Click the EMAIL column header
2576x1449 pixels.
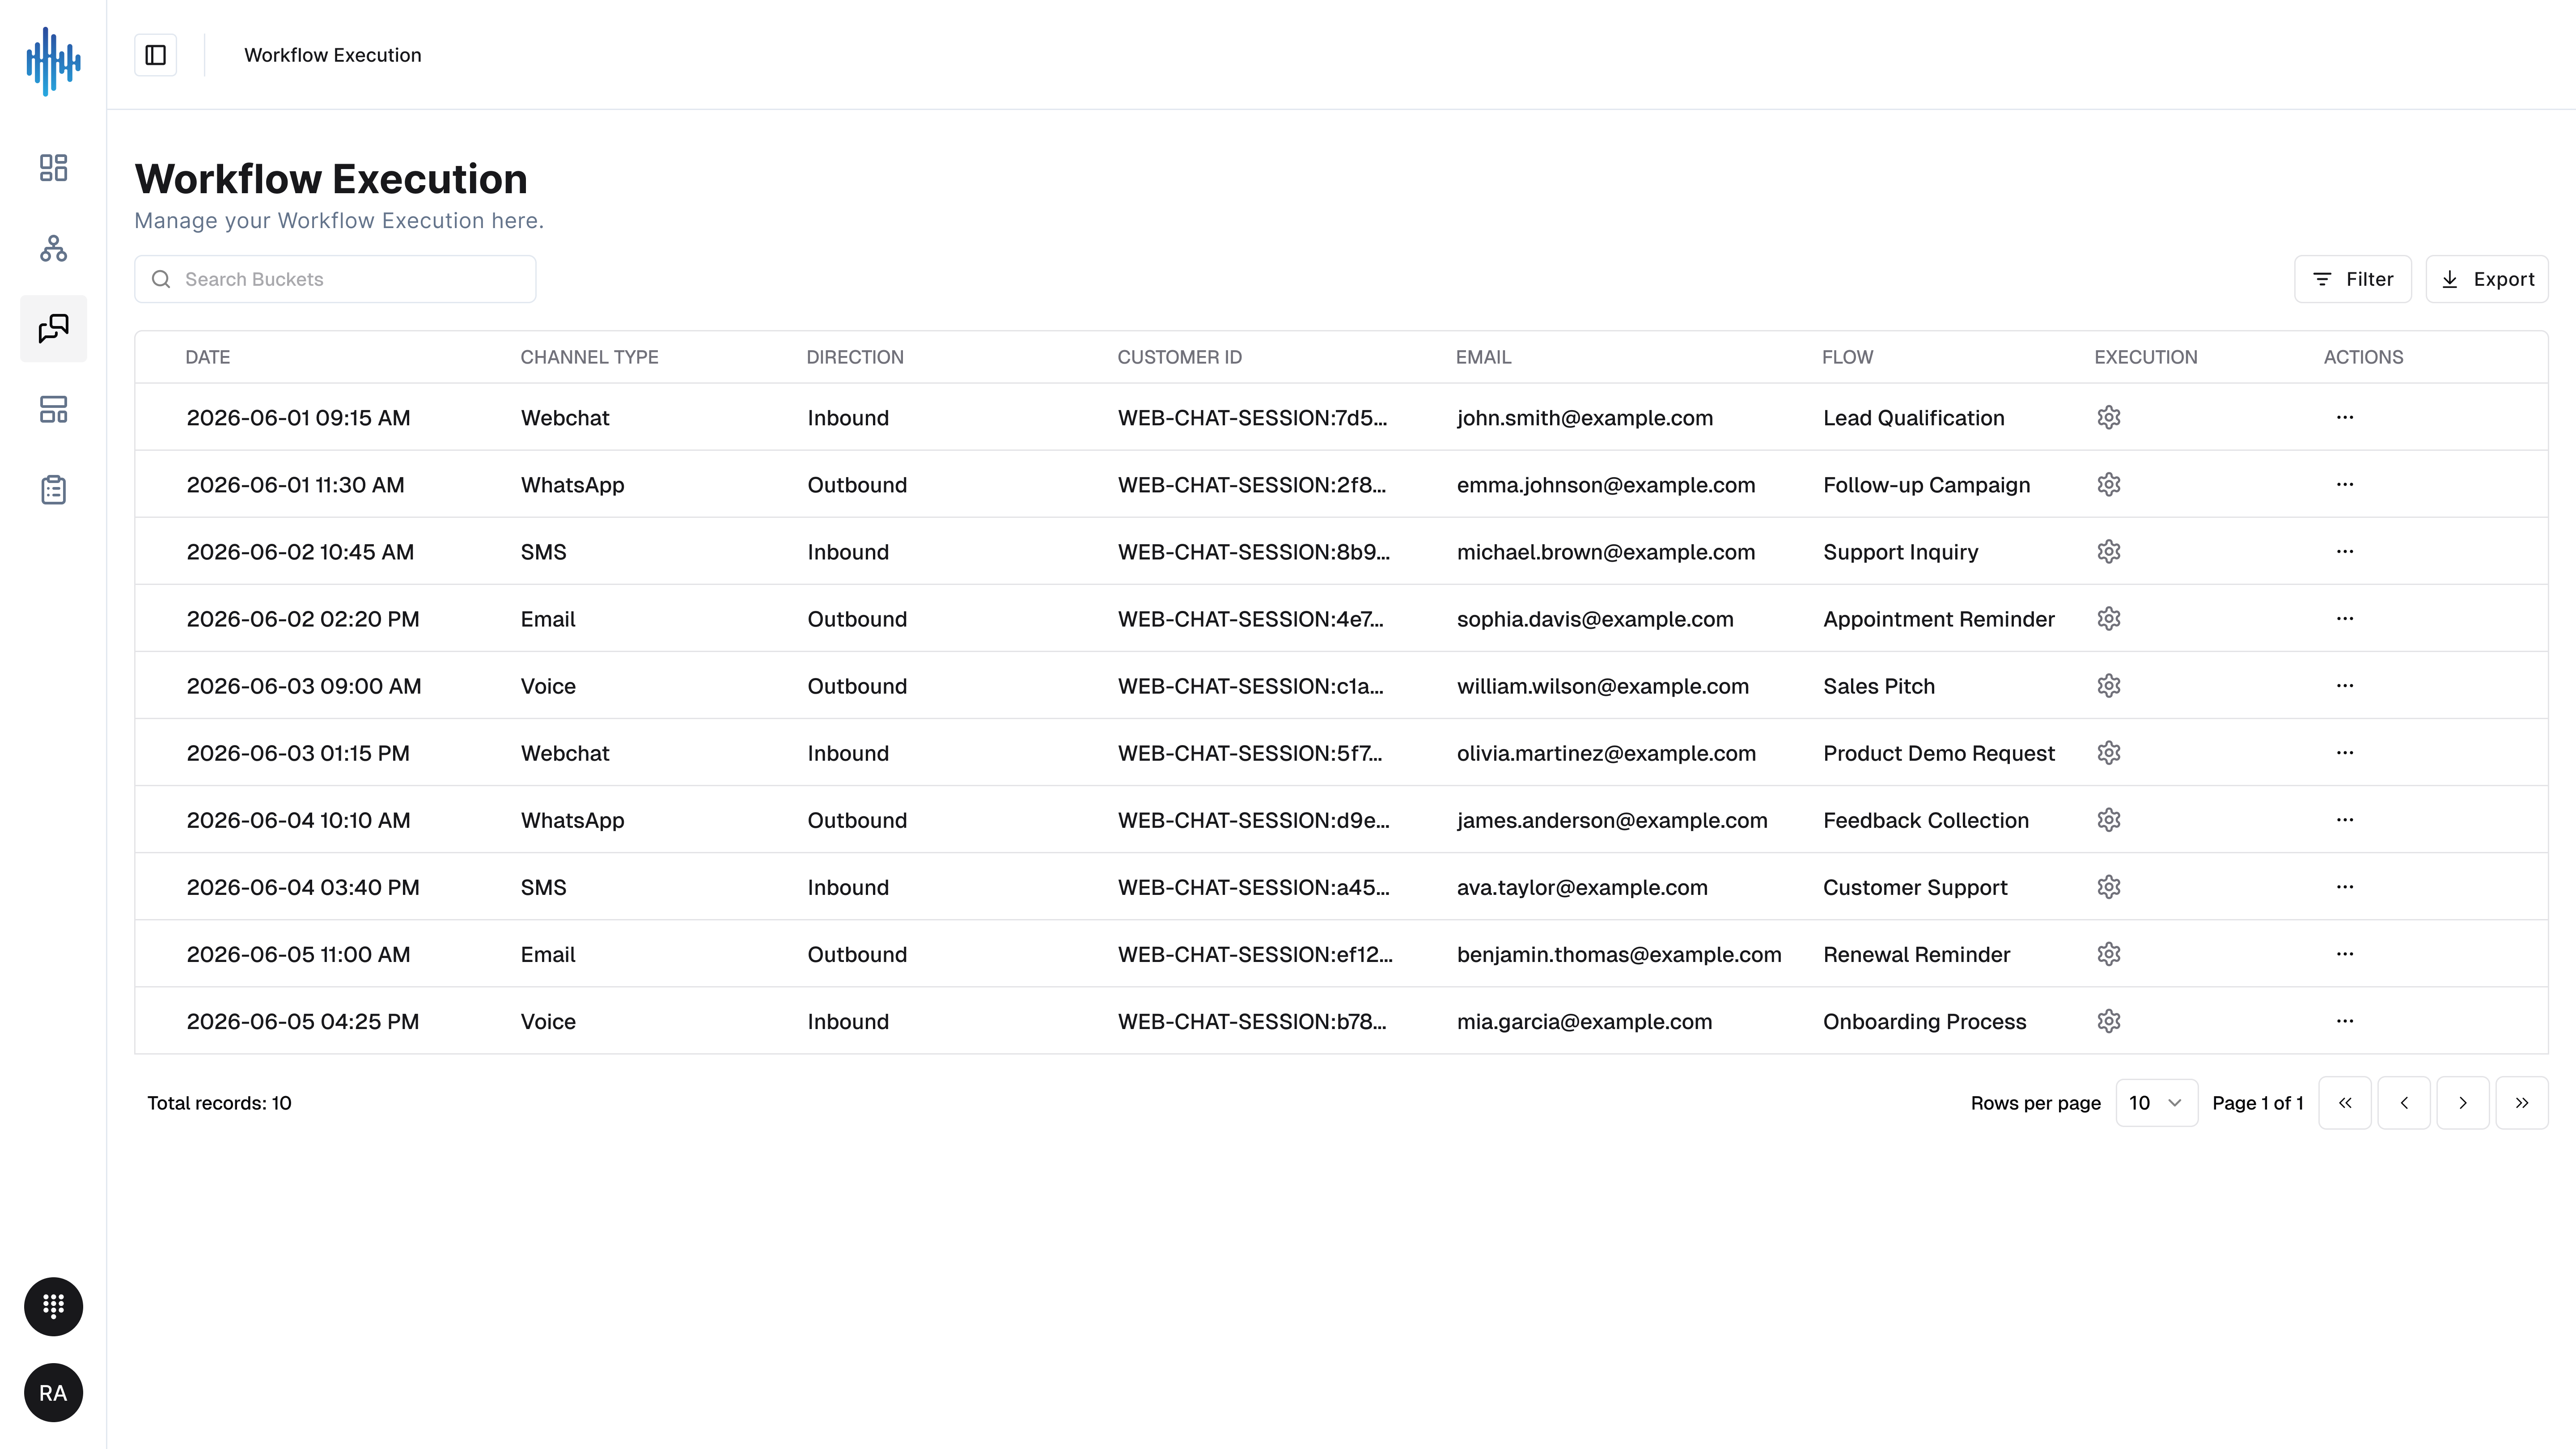click(1483, 357)
